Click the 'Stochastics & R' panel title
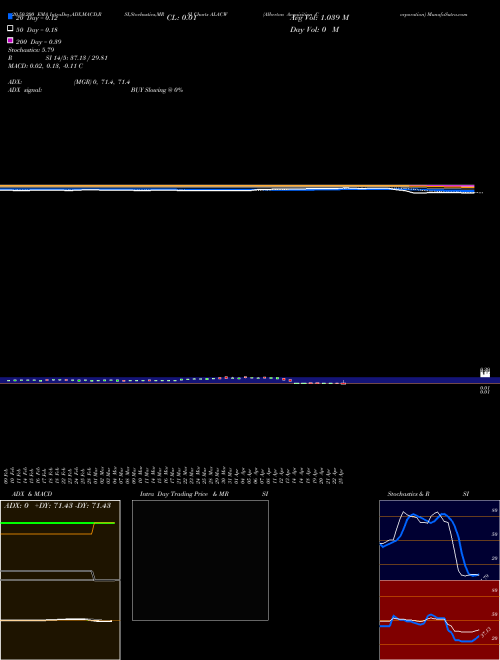Screen dimensions: 500x660 (x=408, y=494)
